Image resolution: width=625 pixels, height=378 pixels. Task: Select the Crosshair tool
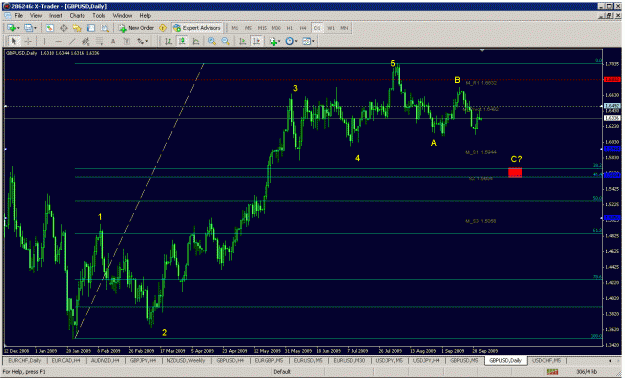click(28, 41)
